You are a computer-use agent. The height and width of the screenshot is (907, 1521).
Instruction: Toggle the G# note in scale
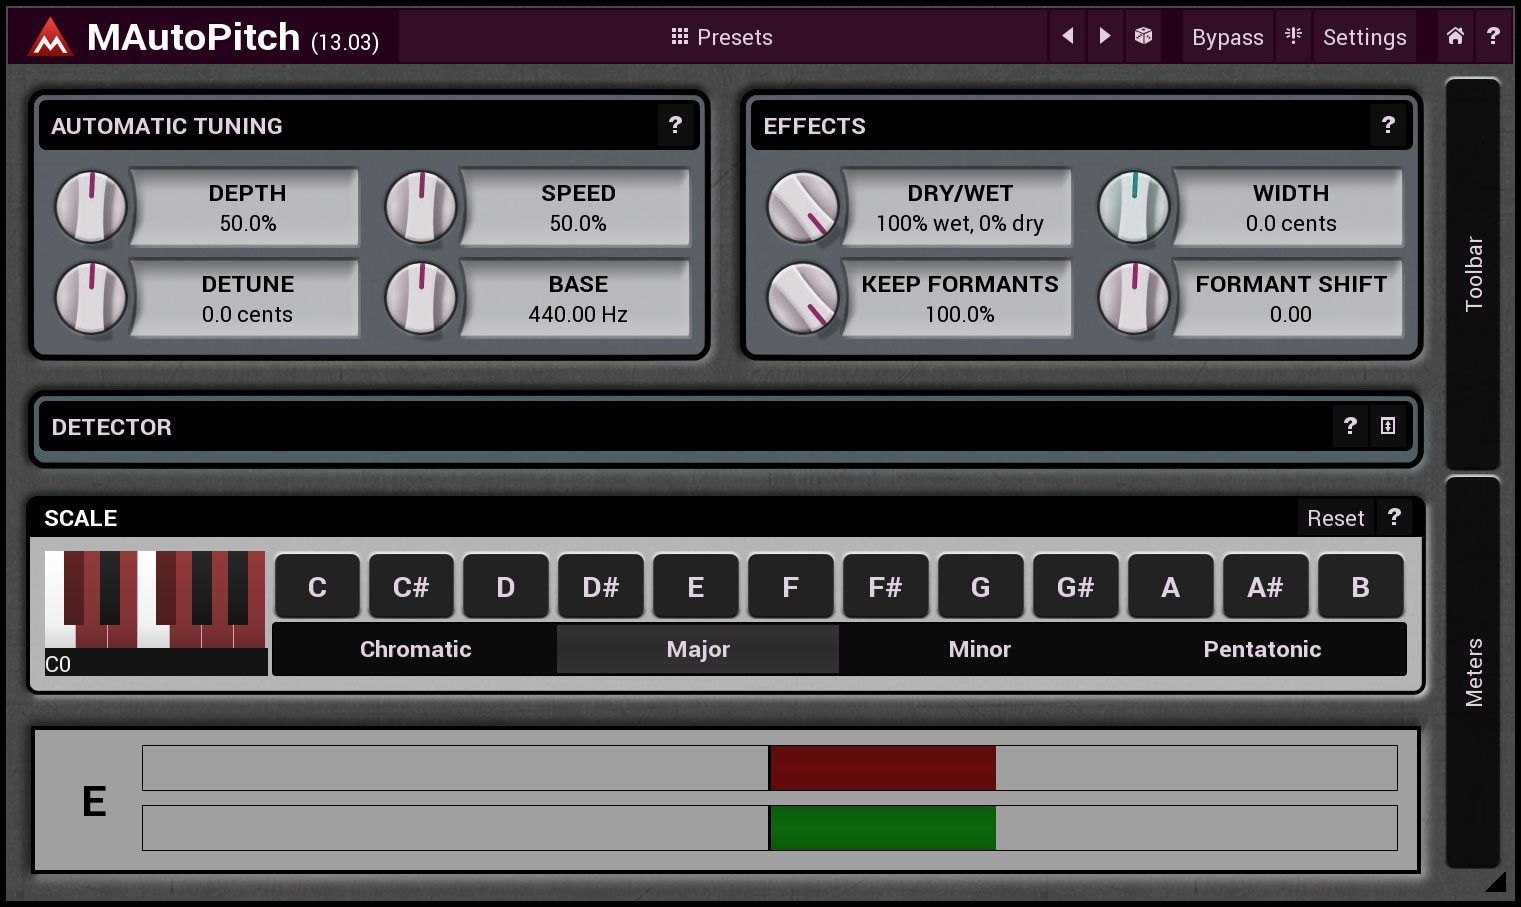coord(1076,587)
